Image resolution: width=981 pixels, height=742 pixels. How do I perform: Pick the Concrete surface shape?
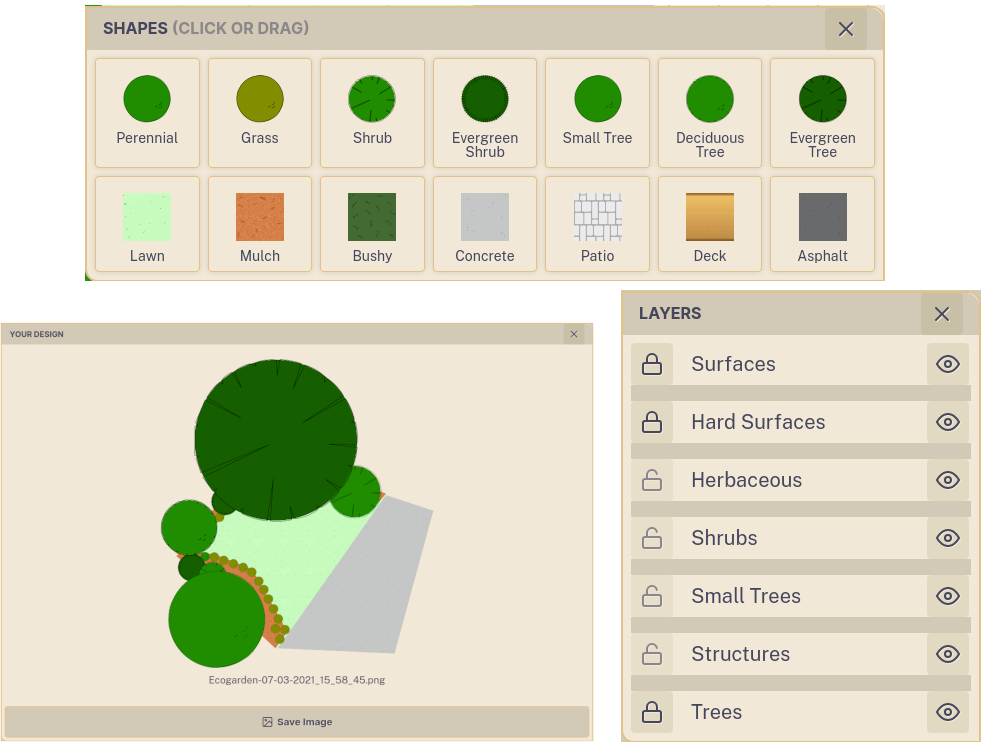tap(484, 223)
